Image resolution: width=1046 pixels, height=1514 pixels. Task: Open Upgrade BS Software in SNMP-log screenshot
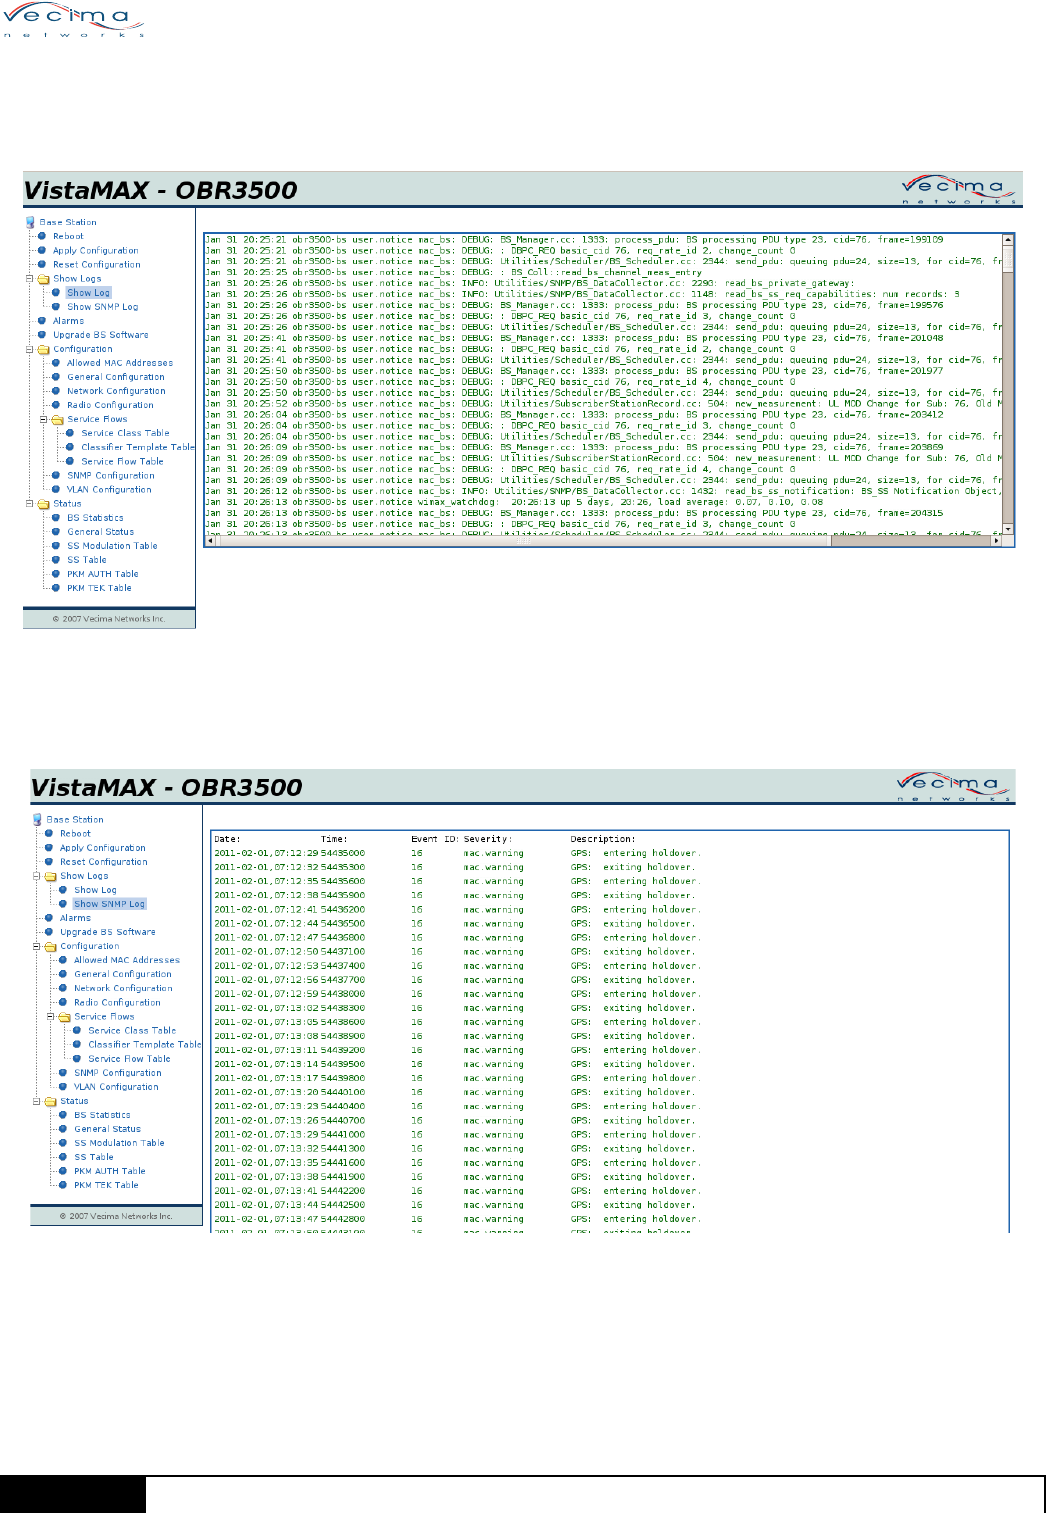coord(108,932)
